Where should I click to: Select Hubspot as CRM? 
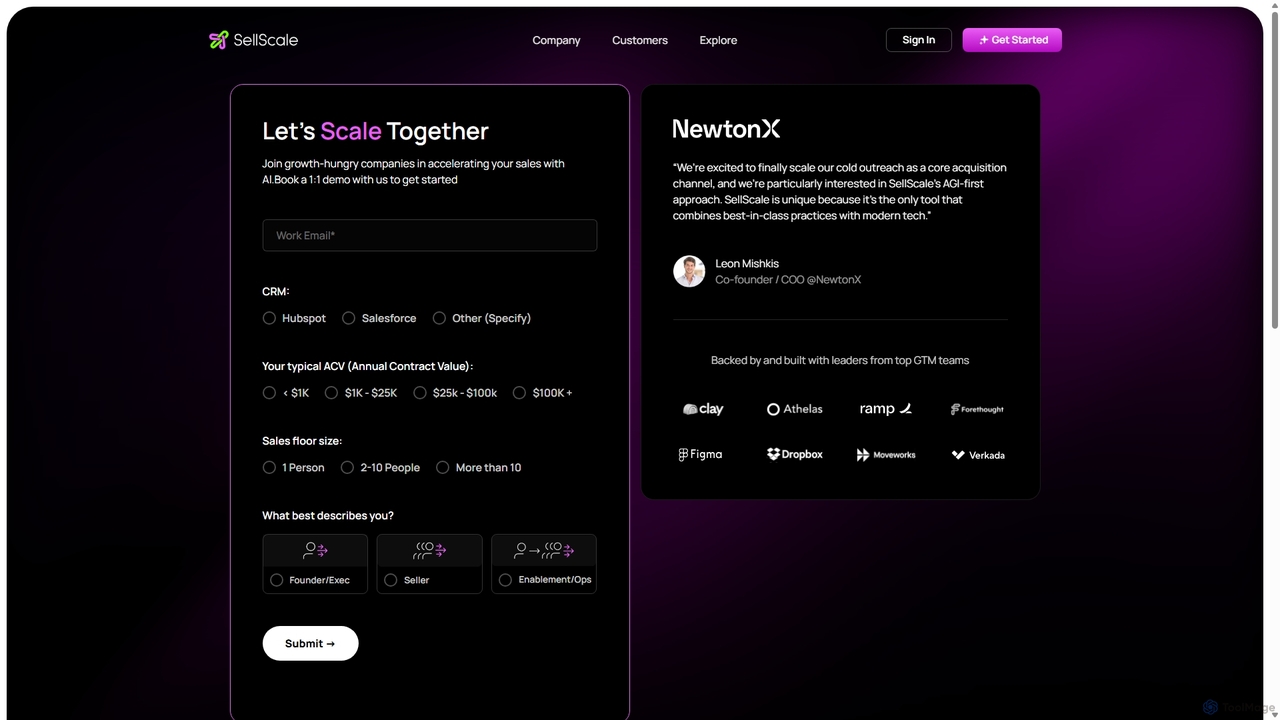[269, 318]
